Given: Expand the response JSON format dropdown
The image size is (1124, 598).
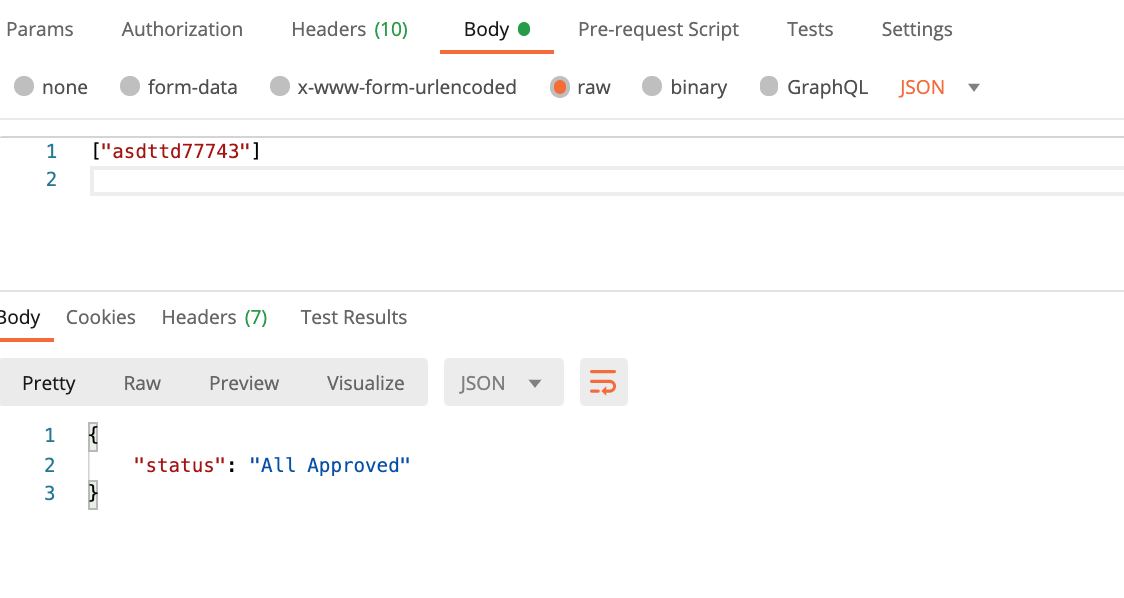Looking at the screenshot, I should pyautogui.click(x=503, y=382).
